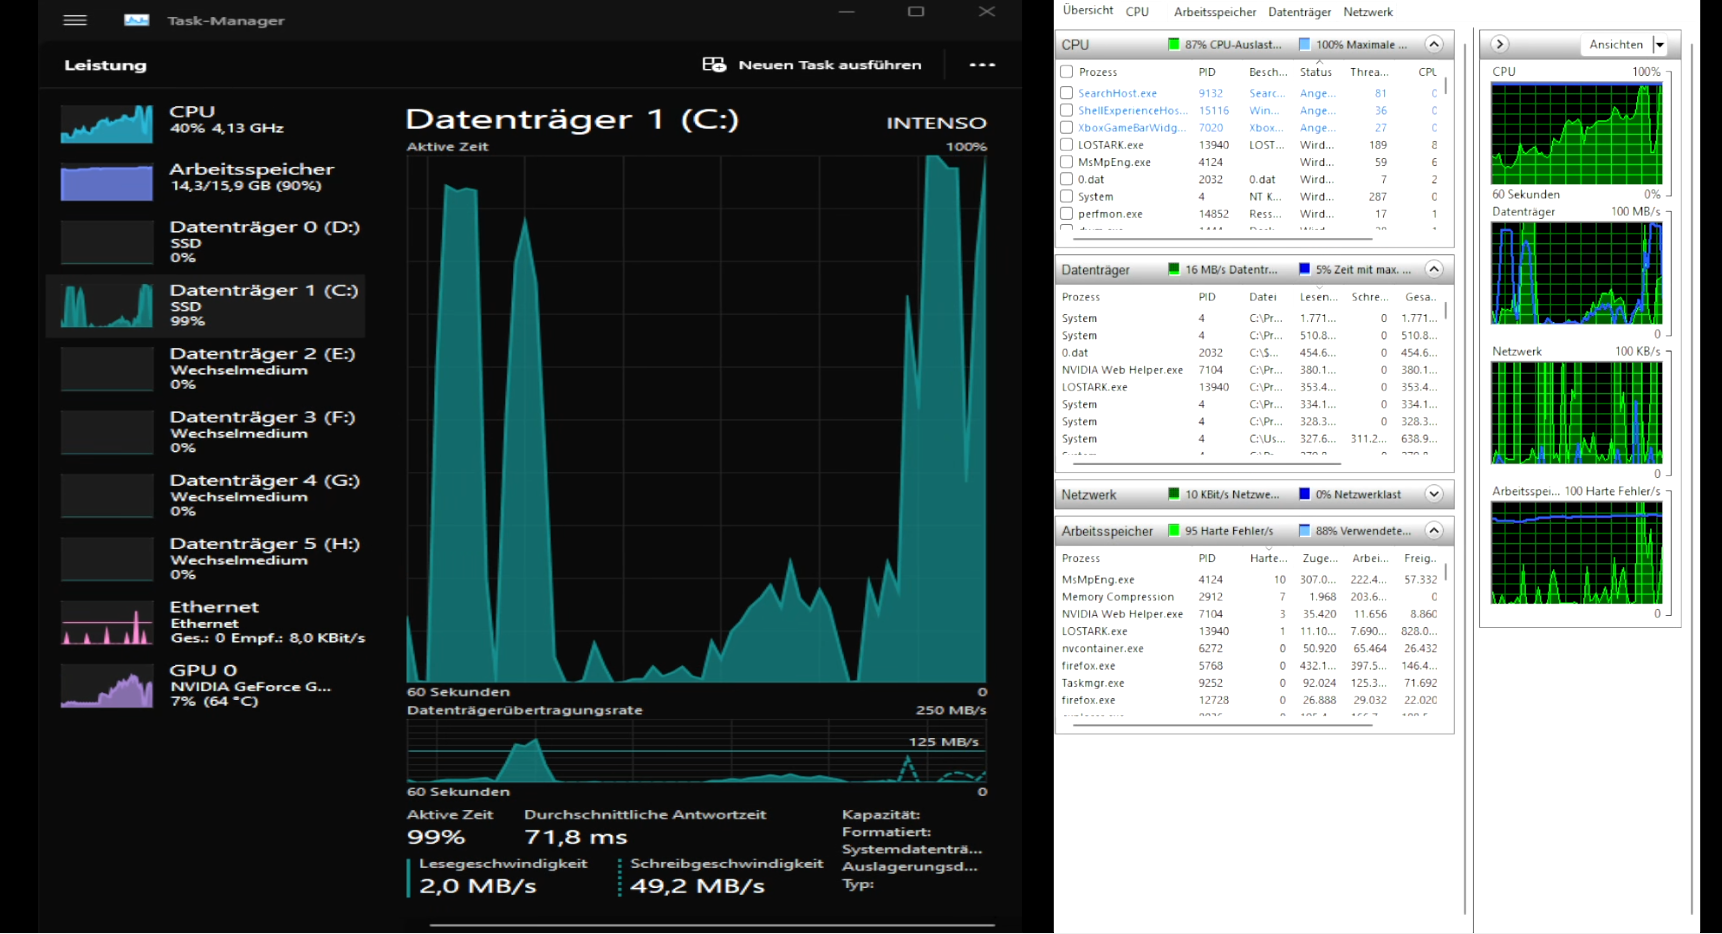Sort Arbeitsspeicher table by Harte Fehler column
1722x934 pixels.
(1268, 558)
